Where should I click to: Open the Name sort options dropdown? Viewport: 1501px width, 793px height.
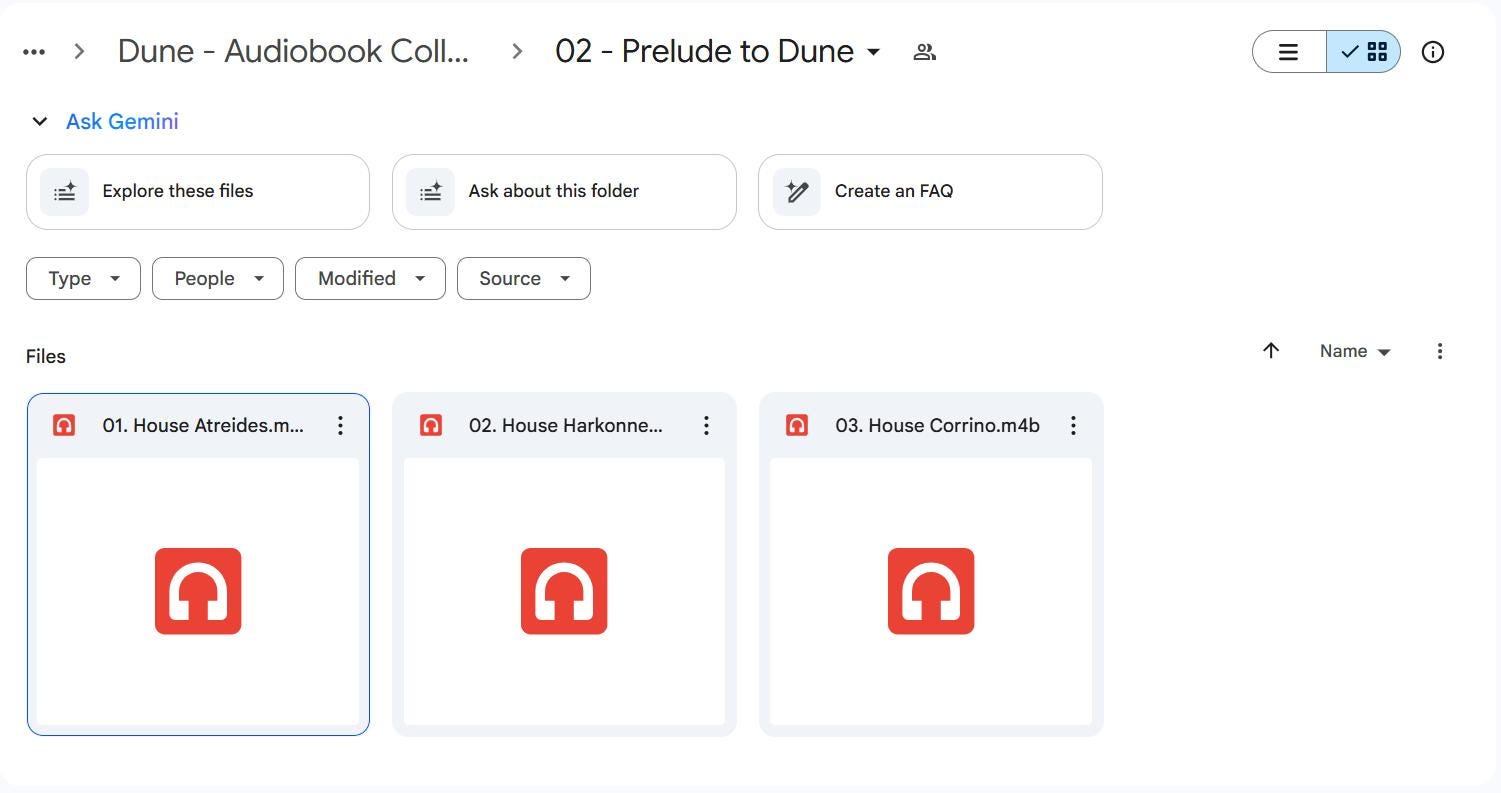pos(1355,351)
